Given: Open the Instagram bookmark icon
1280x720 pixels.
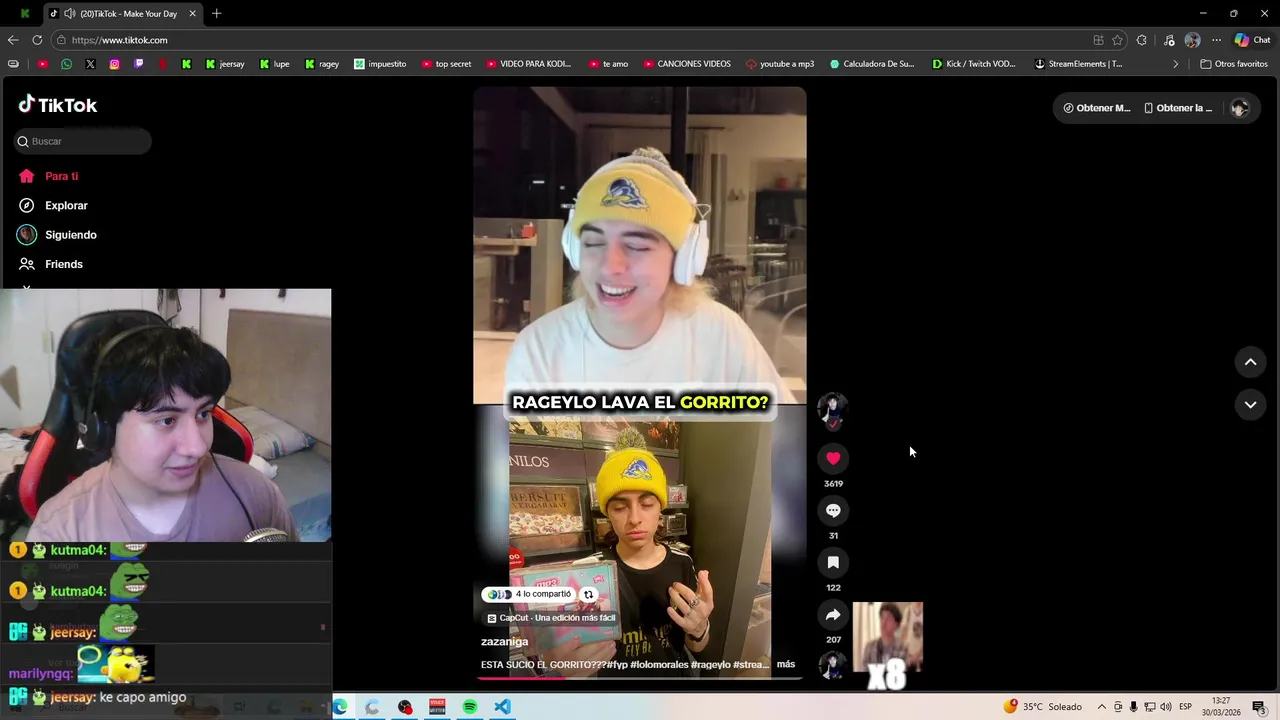Looking at the screenshot, I should click(114, 64).
